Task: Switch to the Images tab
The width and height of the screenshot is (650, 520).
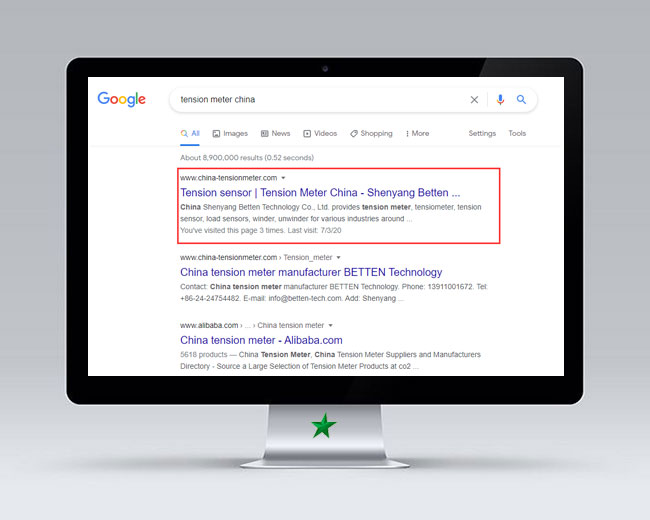Action: (230, 133)
